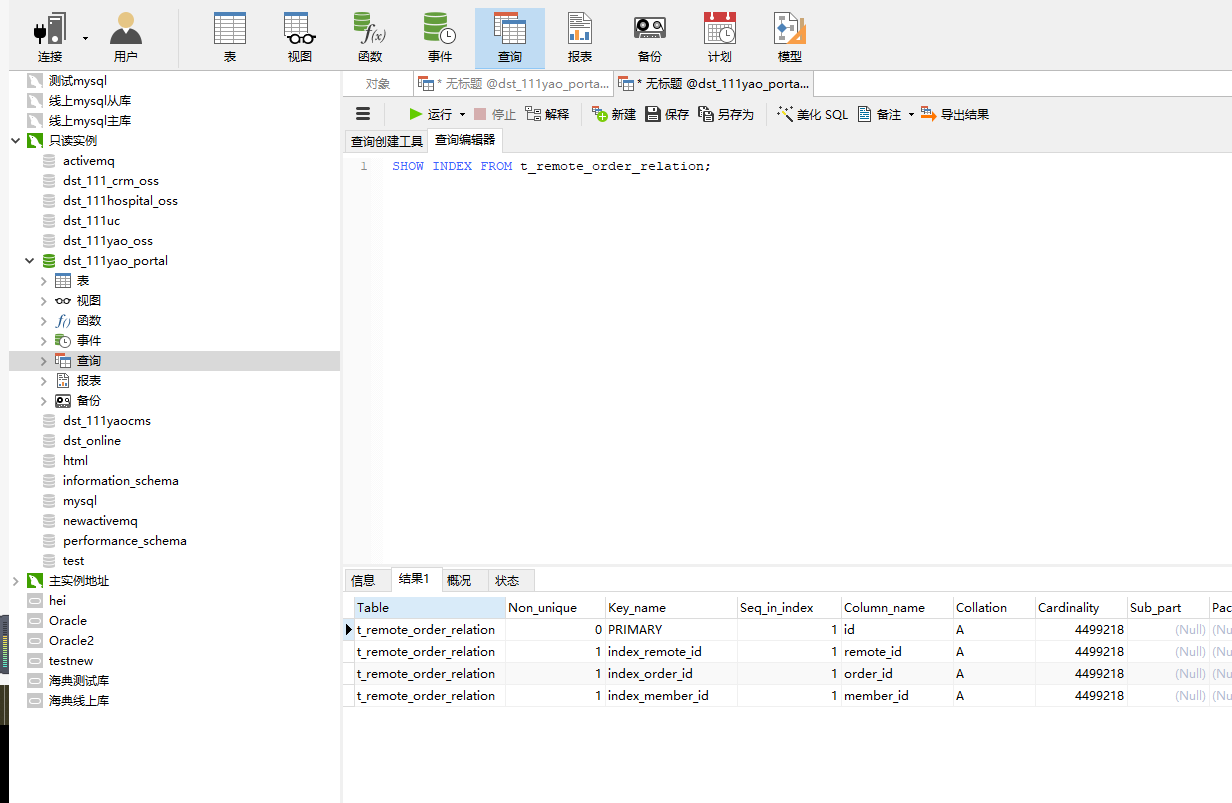Open the 事件 events toolbar icon
The image size is (1232, 803).
click(440, 38)
